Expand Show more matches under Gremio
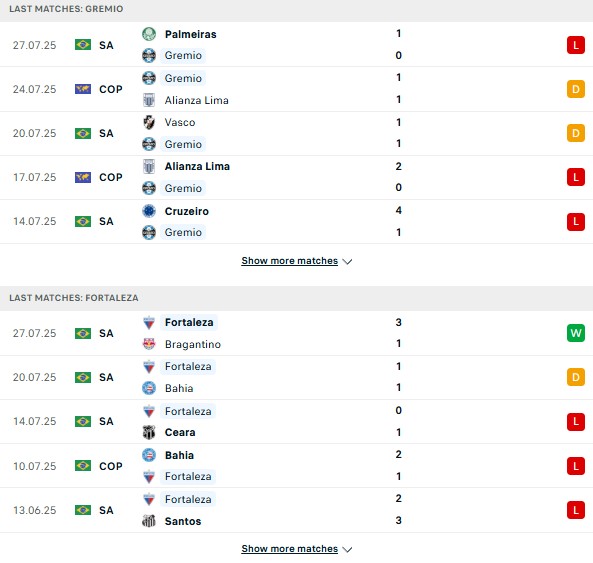This screenshot has height=563, width=593. [289, 261]
